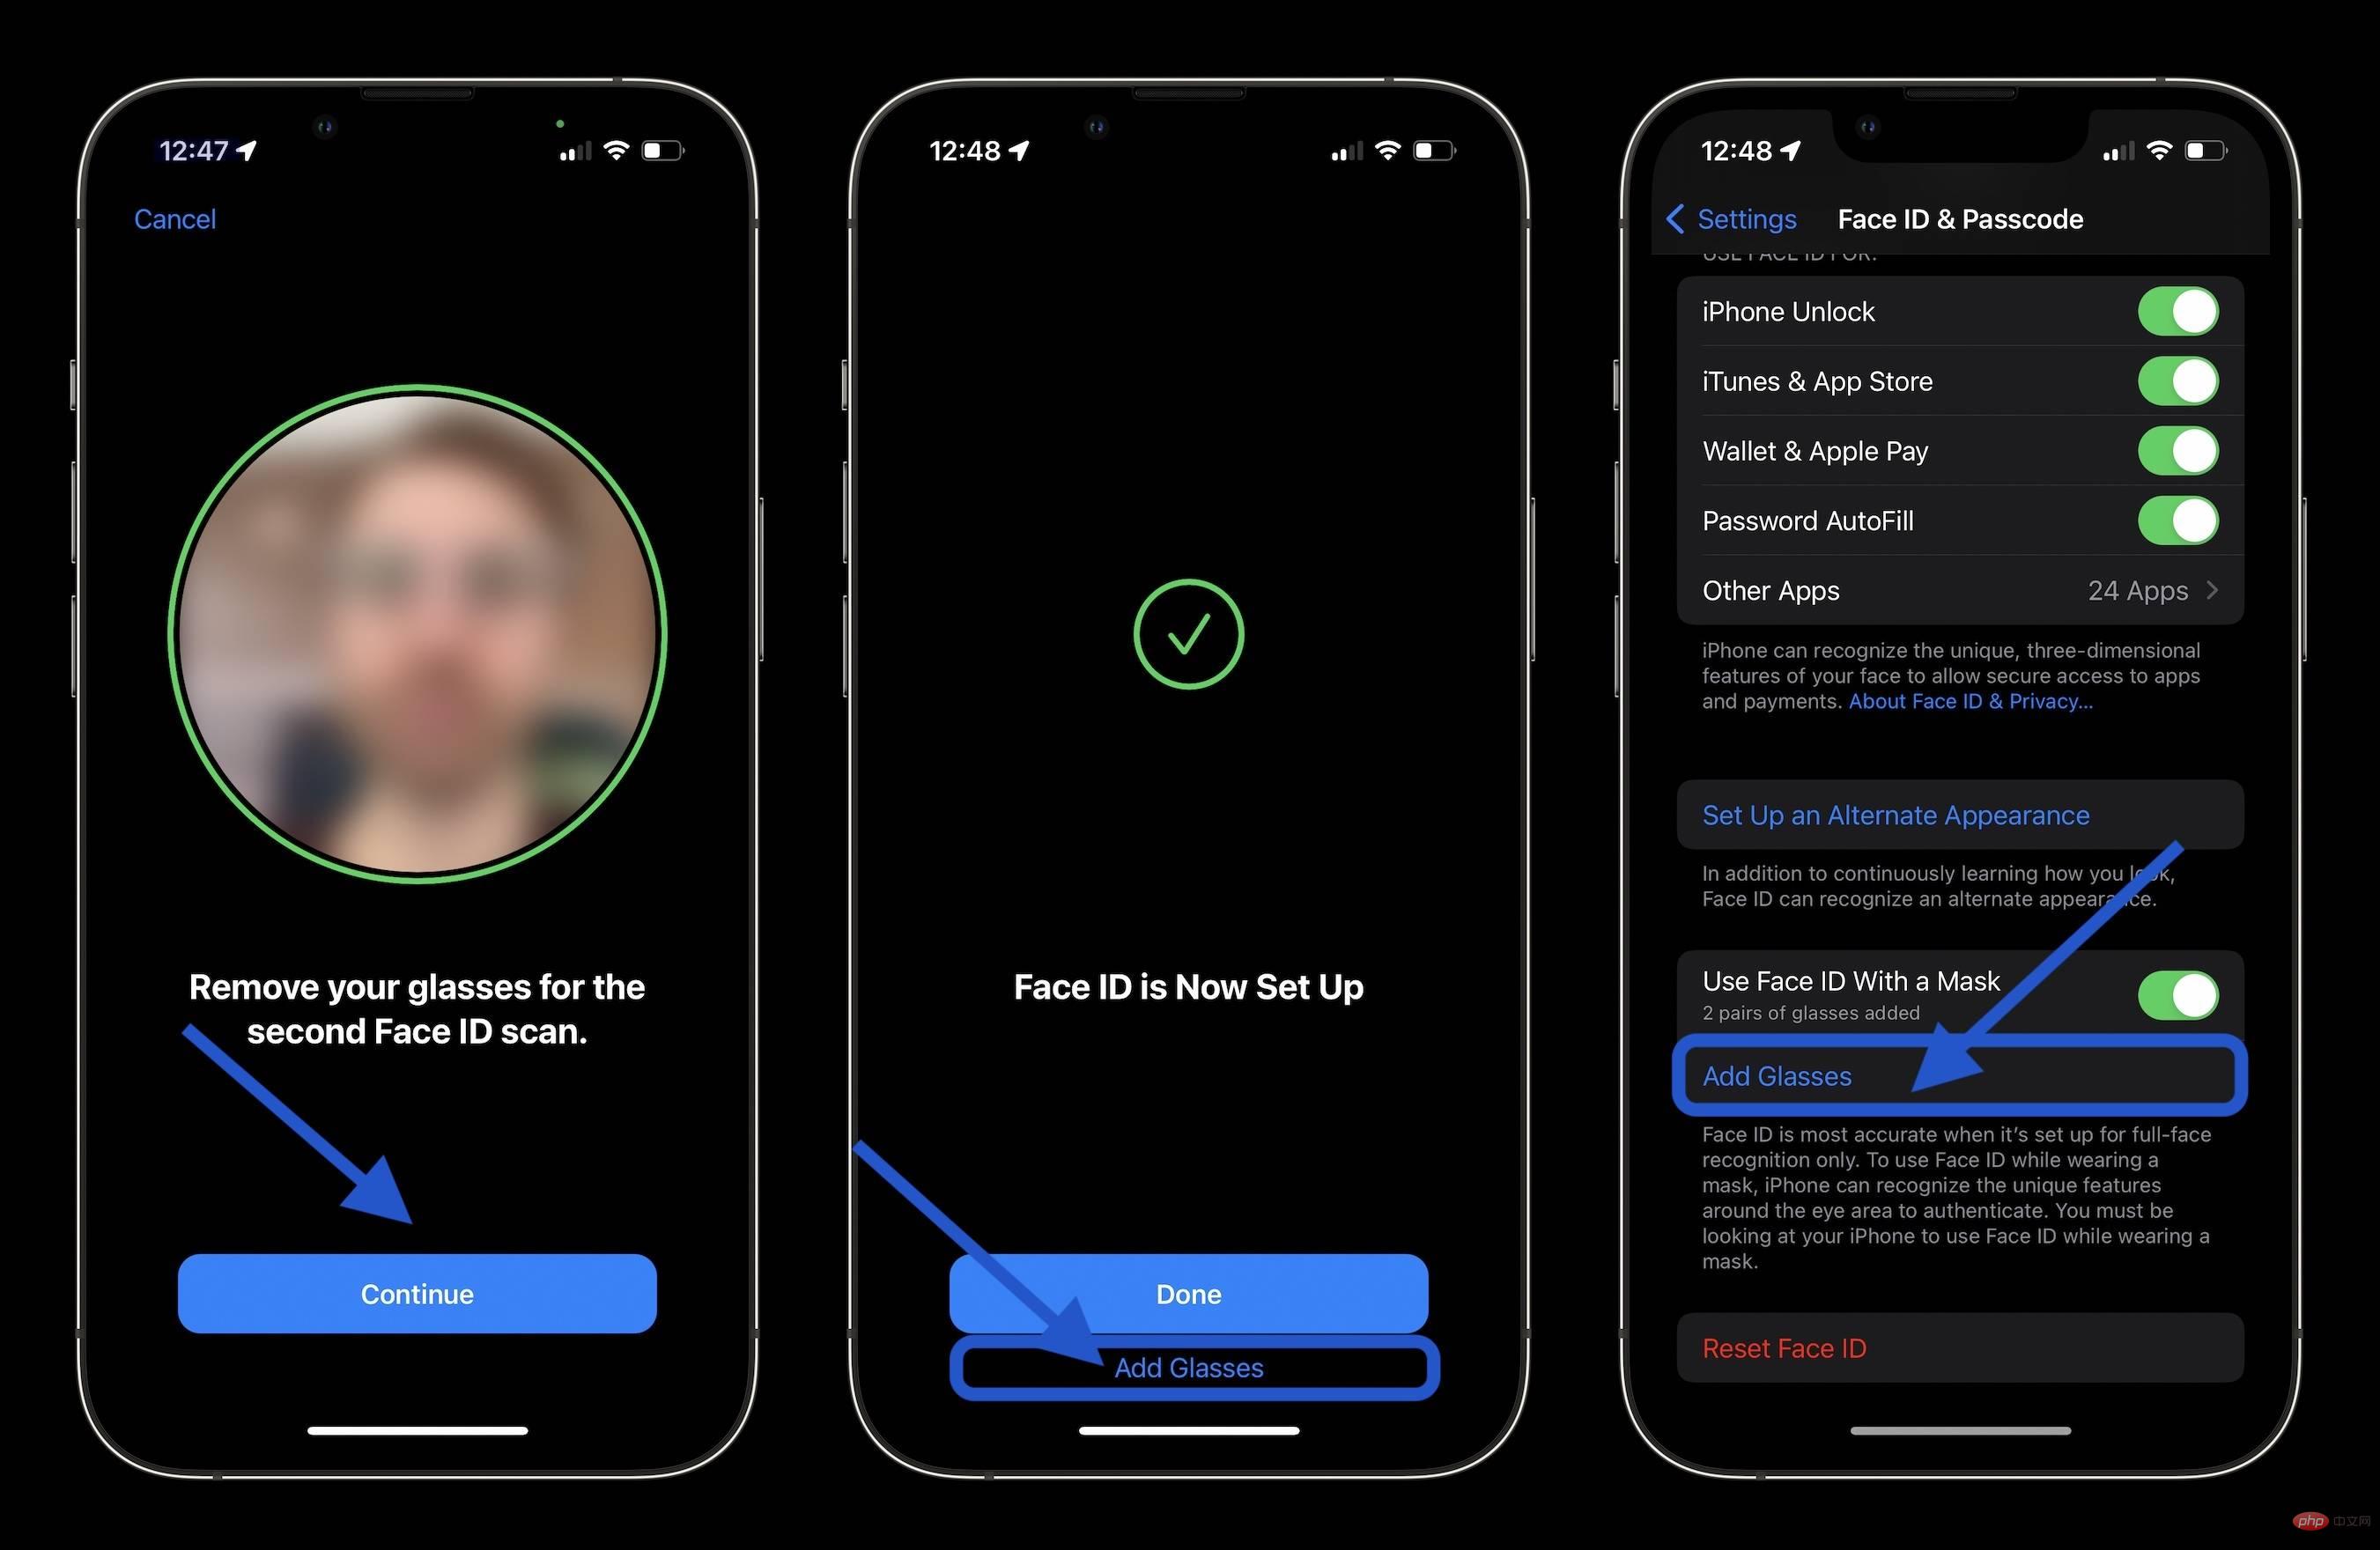Open Set Up an Alternate Appearance
Viewport: 2380px width, 1550px height.
point(1893,815)
